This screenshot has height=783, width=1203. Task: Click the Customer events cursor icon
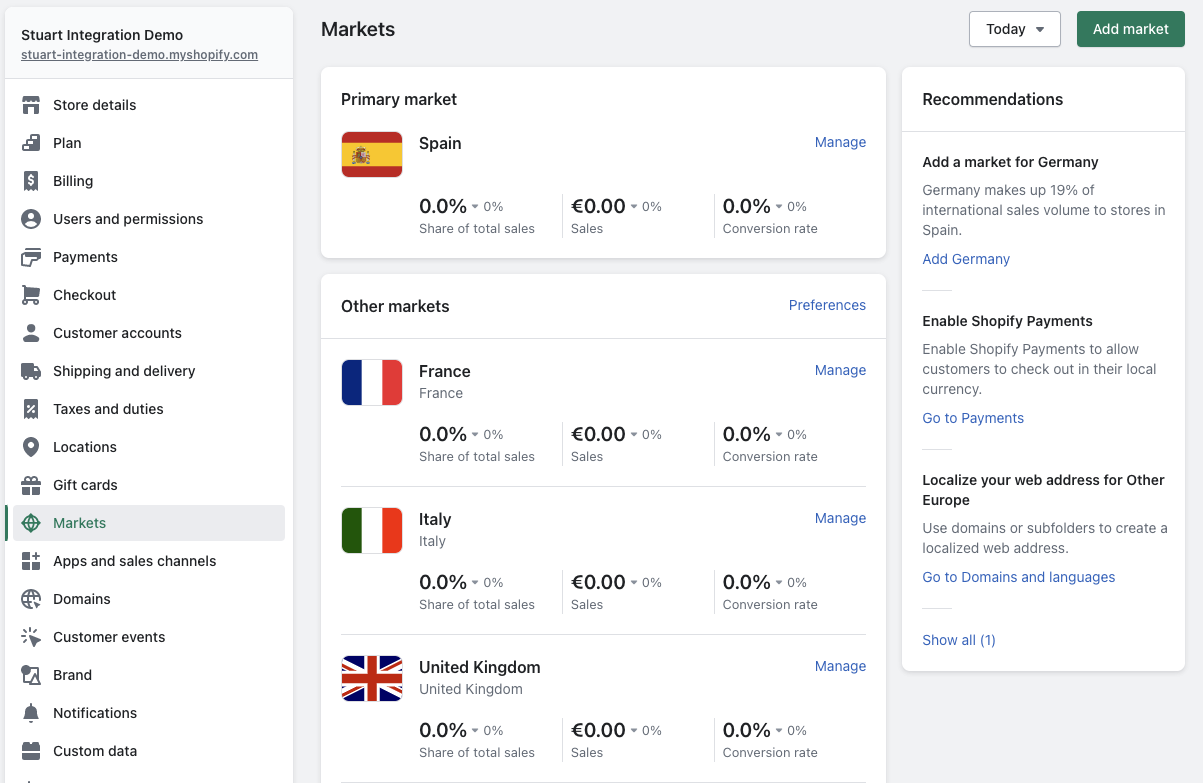31,637
